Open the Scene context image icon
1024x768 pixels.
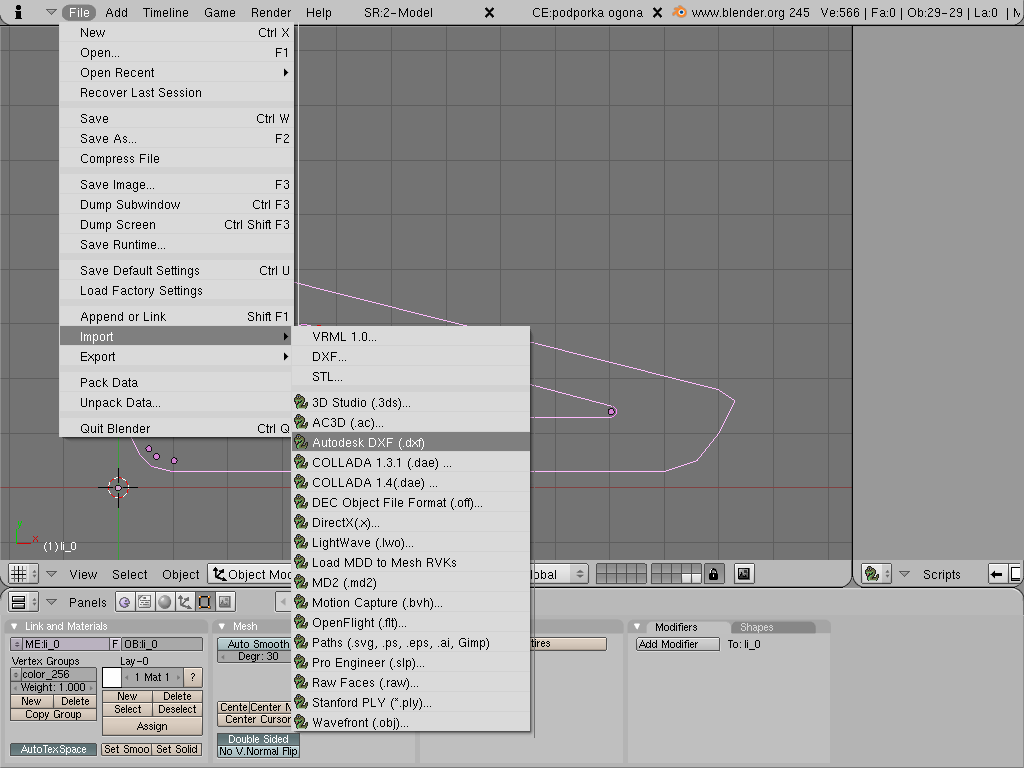click(225, 602)
